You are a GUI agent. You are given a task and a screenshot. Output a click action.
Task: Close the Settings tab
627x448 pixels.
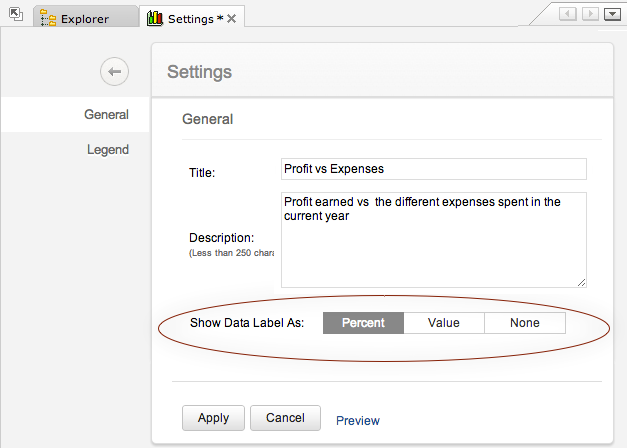click(232, 18)
